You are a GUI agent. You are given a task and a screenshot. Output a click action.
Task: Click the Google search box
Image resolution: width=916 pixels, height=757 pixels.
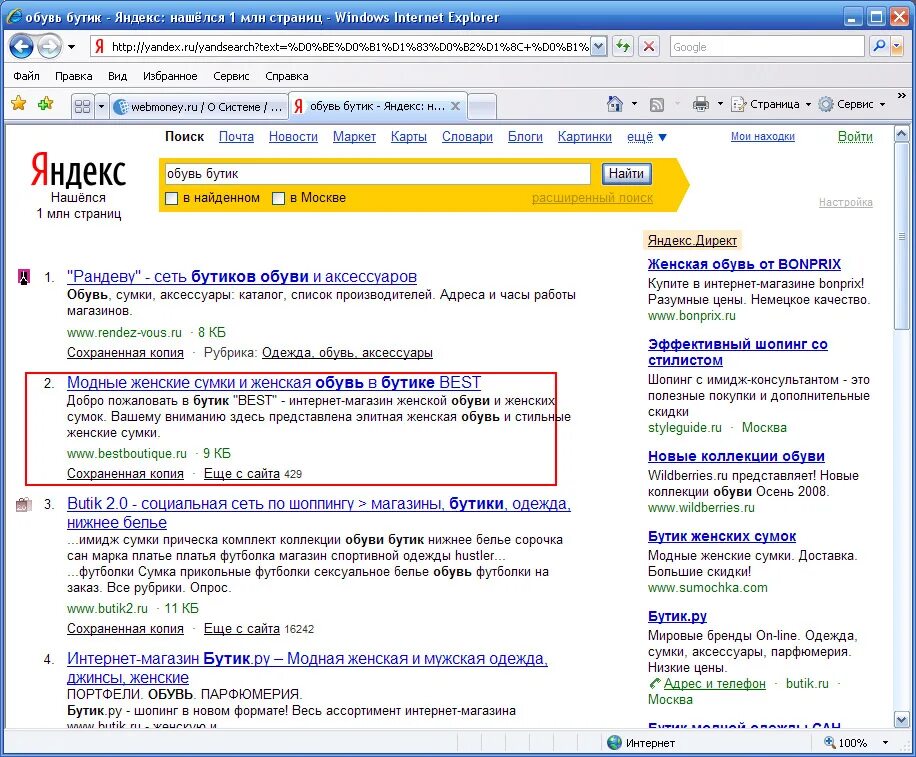[767, 47]
